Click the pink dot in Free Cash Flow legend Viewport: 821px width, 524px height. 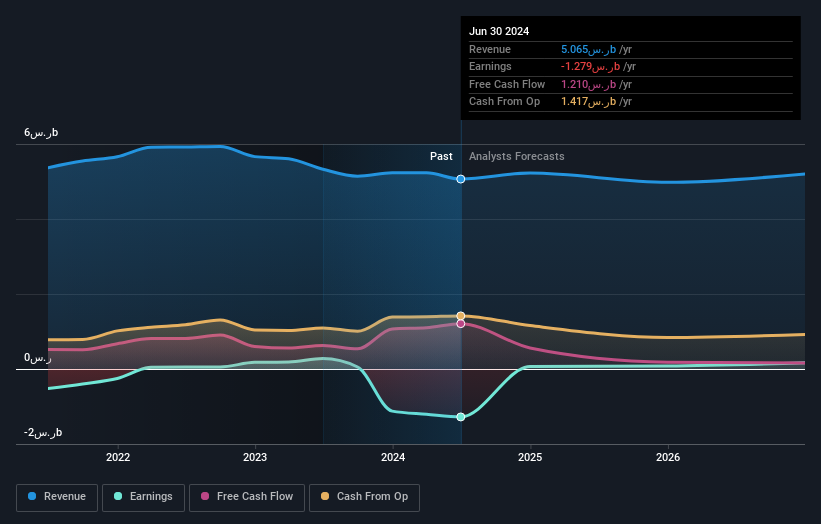(205, 496)
